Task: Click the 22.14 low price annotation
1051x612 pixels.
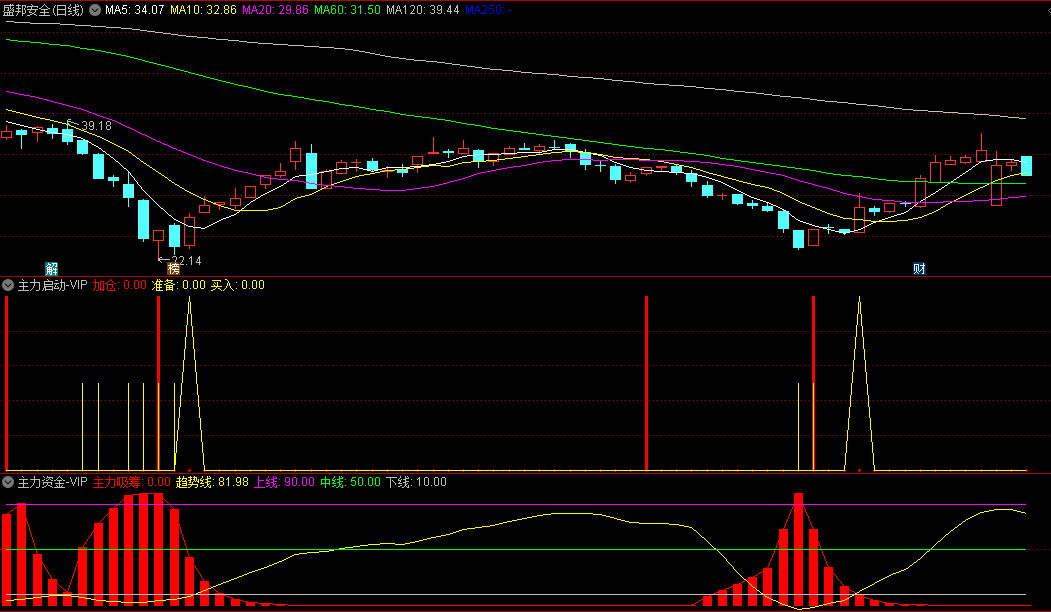Action: pyautogui.click(x=186, y=261)
